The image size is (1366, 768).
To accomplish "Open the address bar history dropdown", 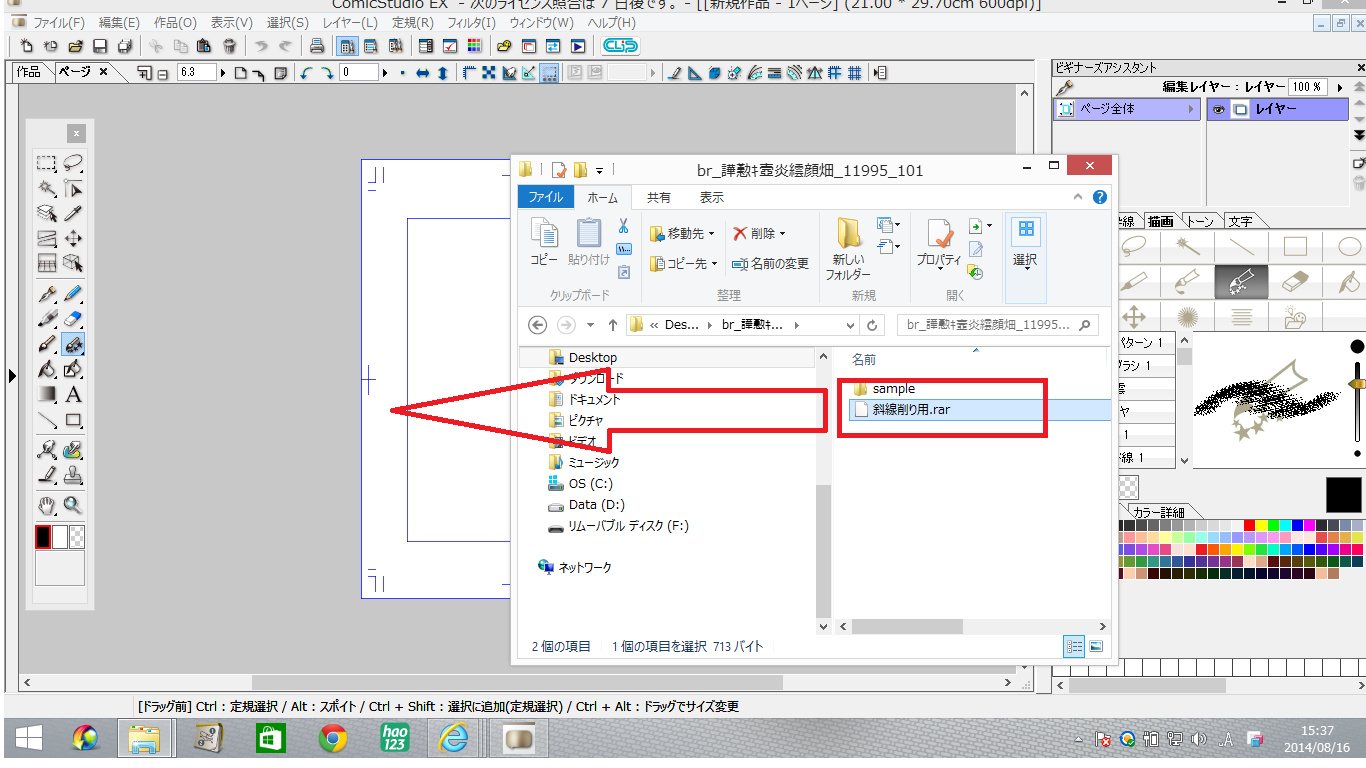I will pyautogui.click(x=851, y=325).
